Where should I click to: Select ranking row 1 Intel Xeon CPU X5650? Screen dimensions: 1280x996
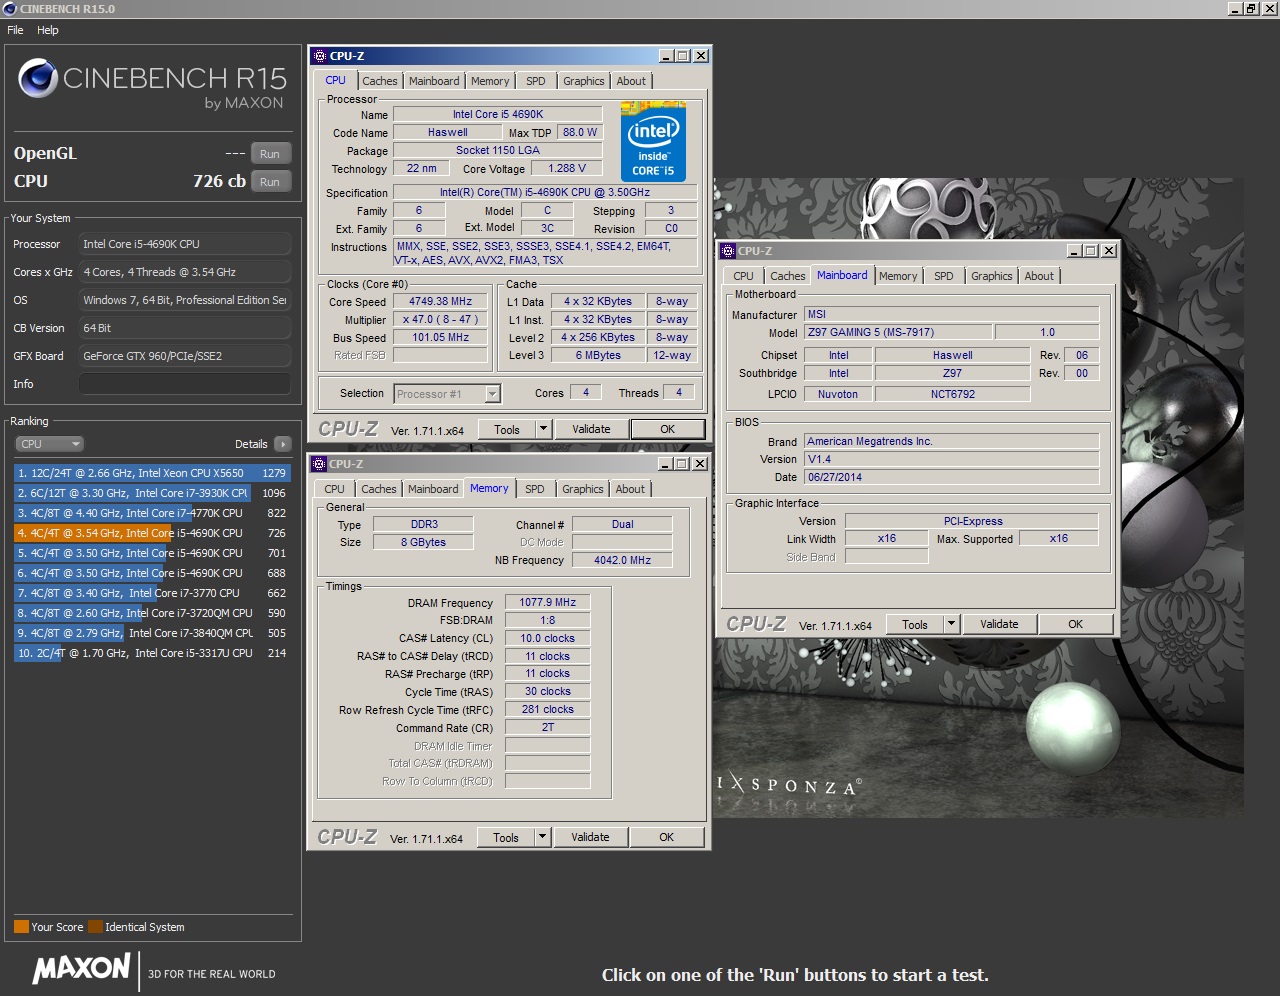[x=152, y=473]
